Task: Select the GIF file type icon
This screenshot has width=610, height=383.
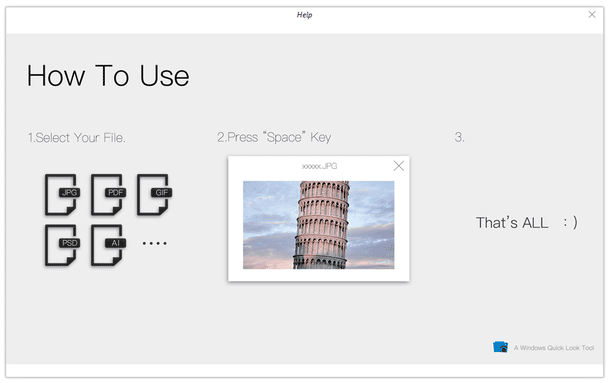Action: (x=154, y=194)
